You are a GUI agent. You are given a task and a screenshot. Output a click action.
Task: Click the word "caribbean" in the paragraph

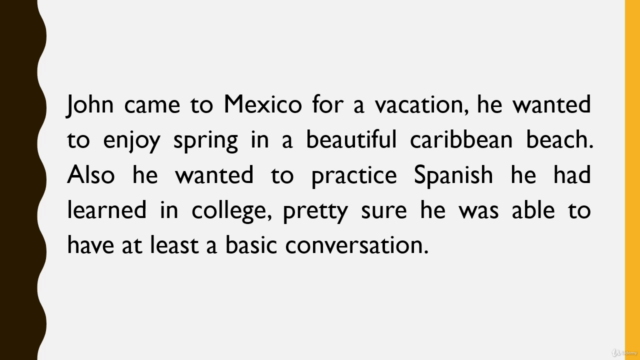tap(461, 139)
